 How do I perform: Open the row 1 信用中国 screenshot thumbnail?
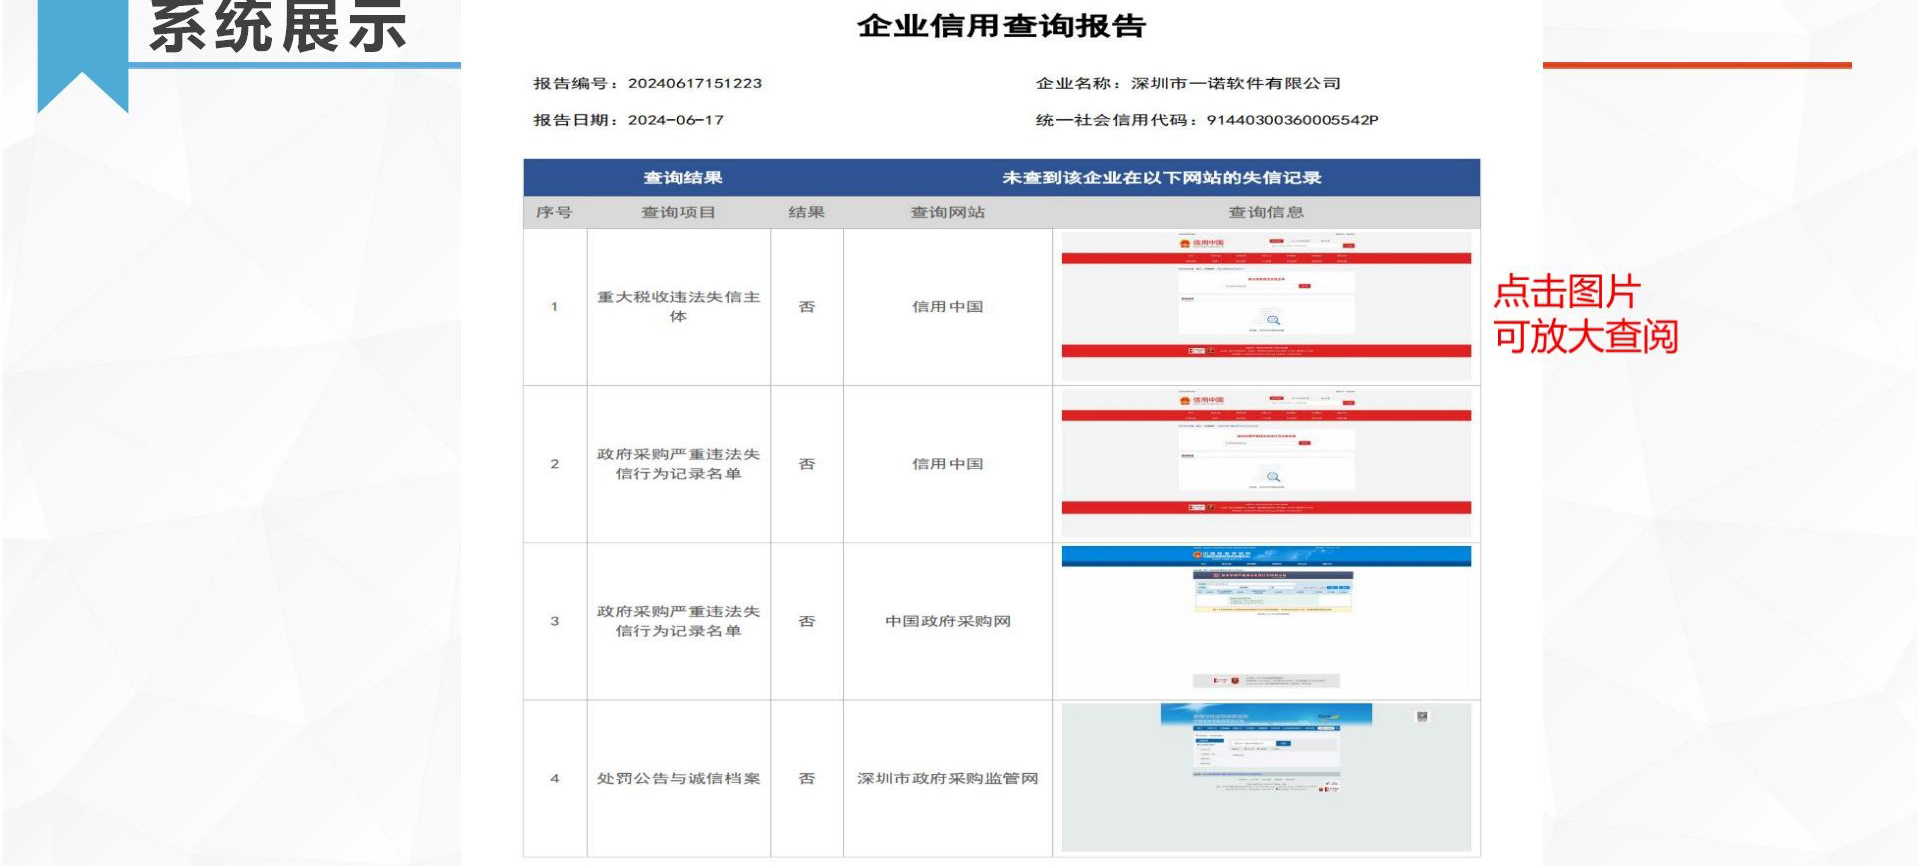(x=1266, y=306)
